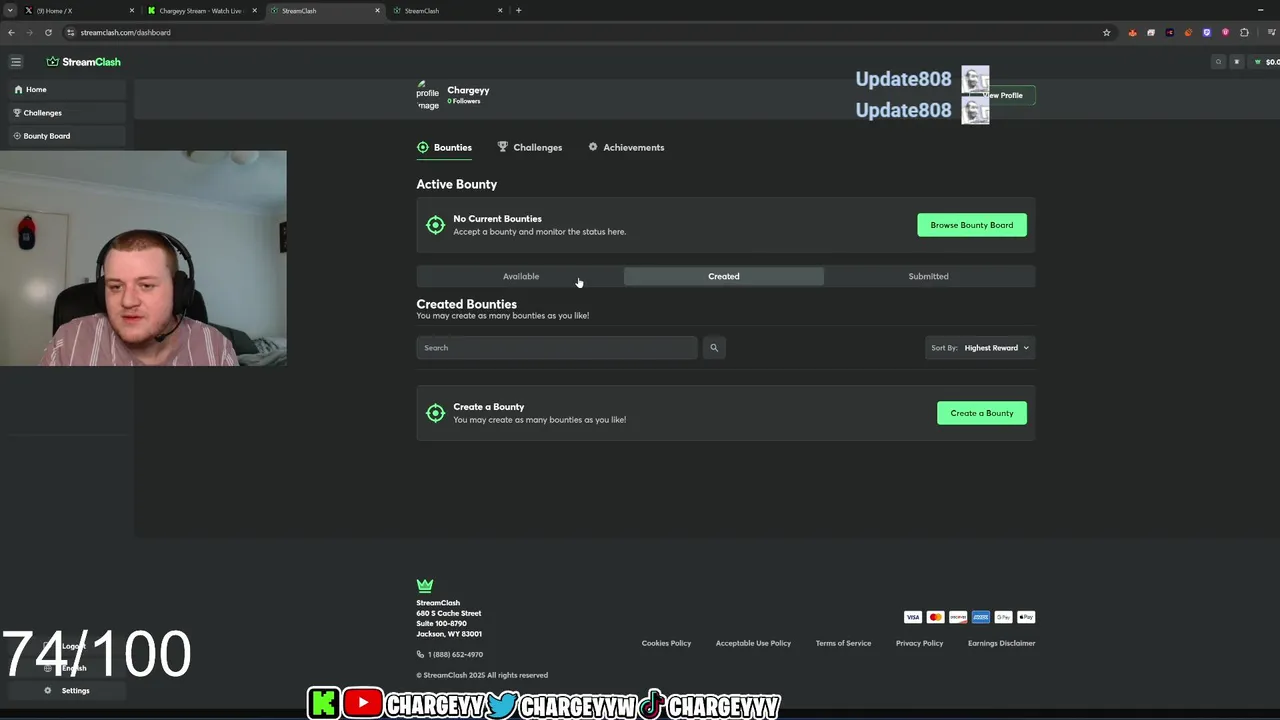1280x720 pixels.
Task: Click the View Profile button
Action: click(1003, 95)
